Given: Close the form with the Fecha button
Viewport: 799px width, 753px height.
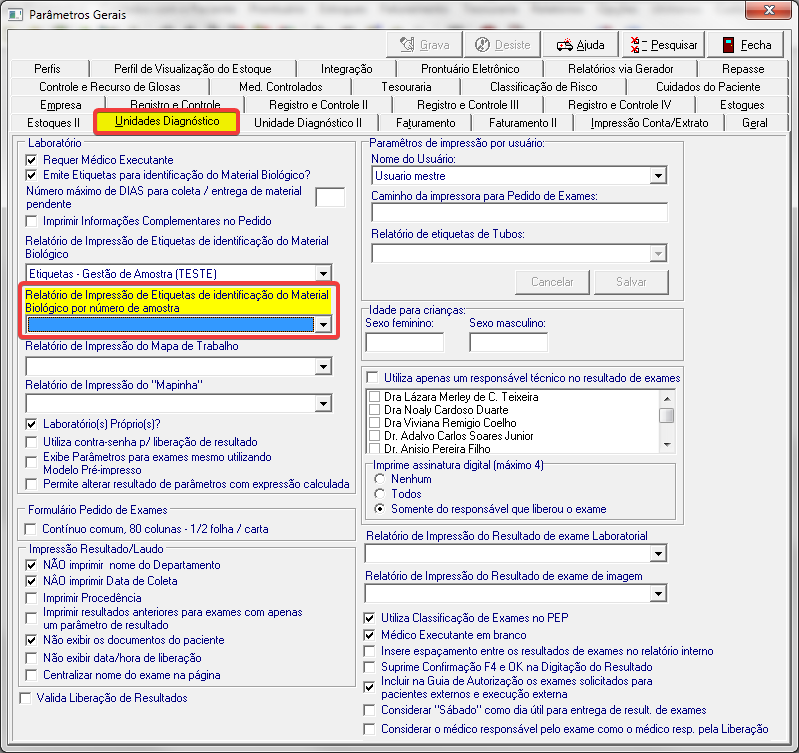Looking at the screenshot, I should pos(747,45).
